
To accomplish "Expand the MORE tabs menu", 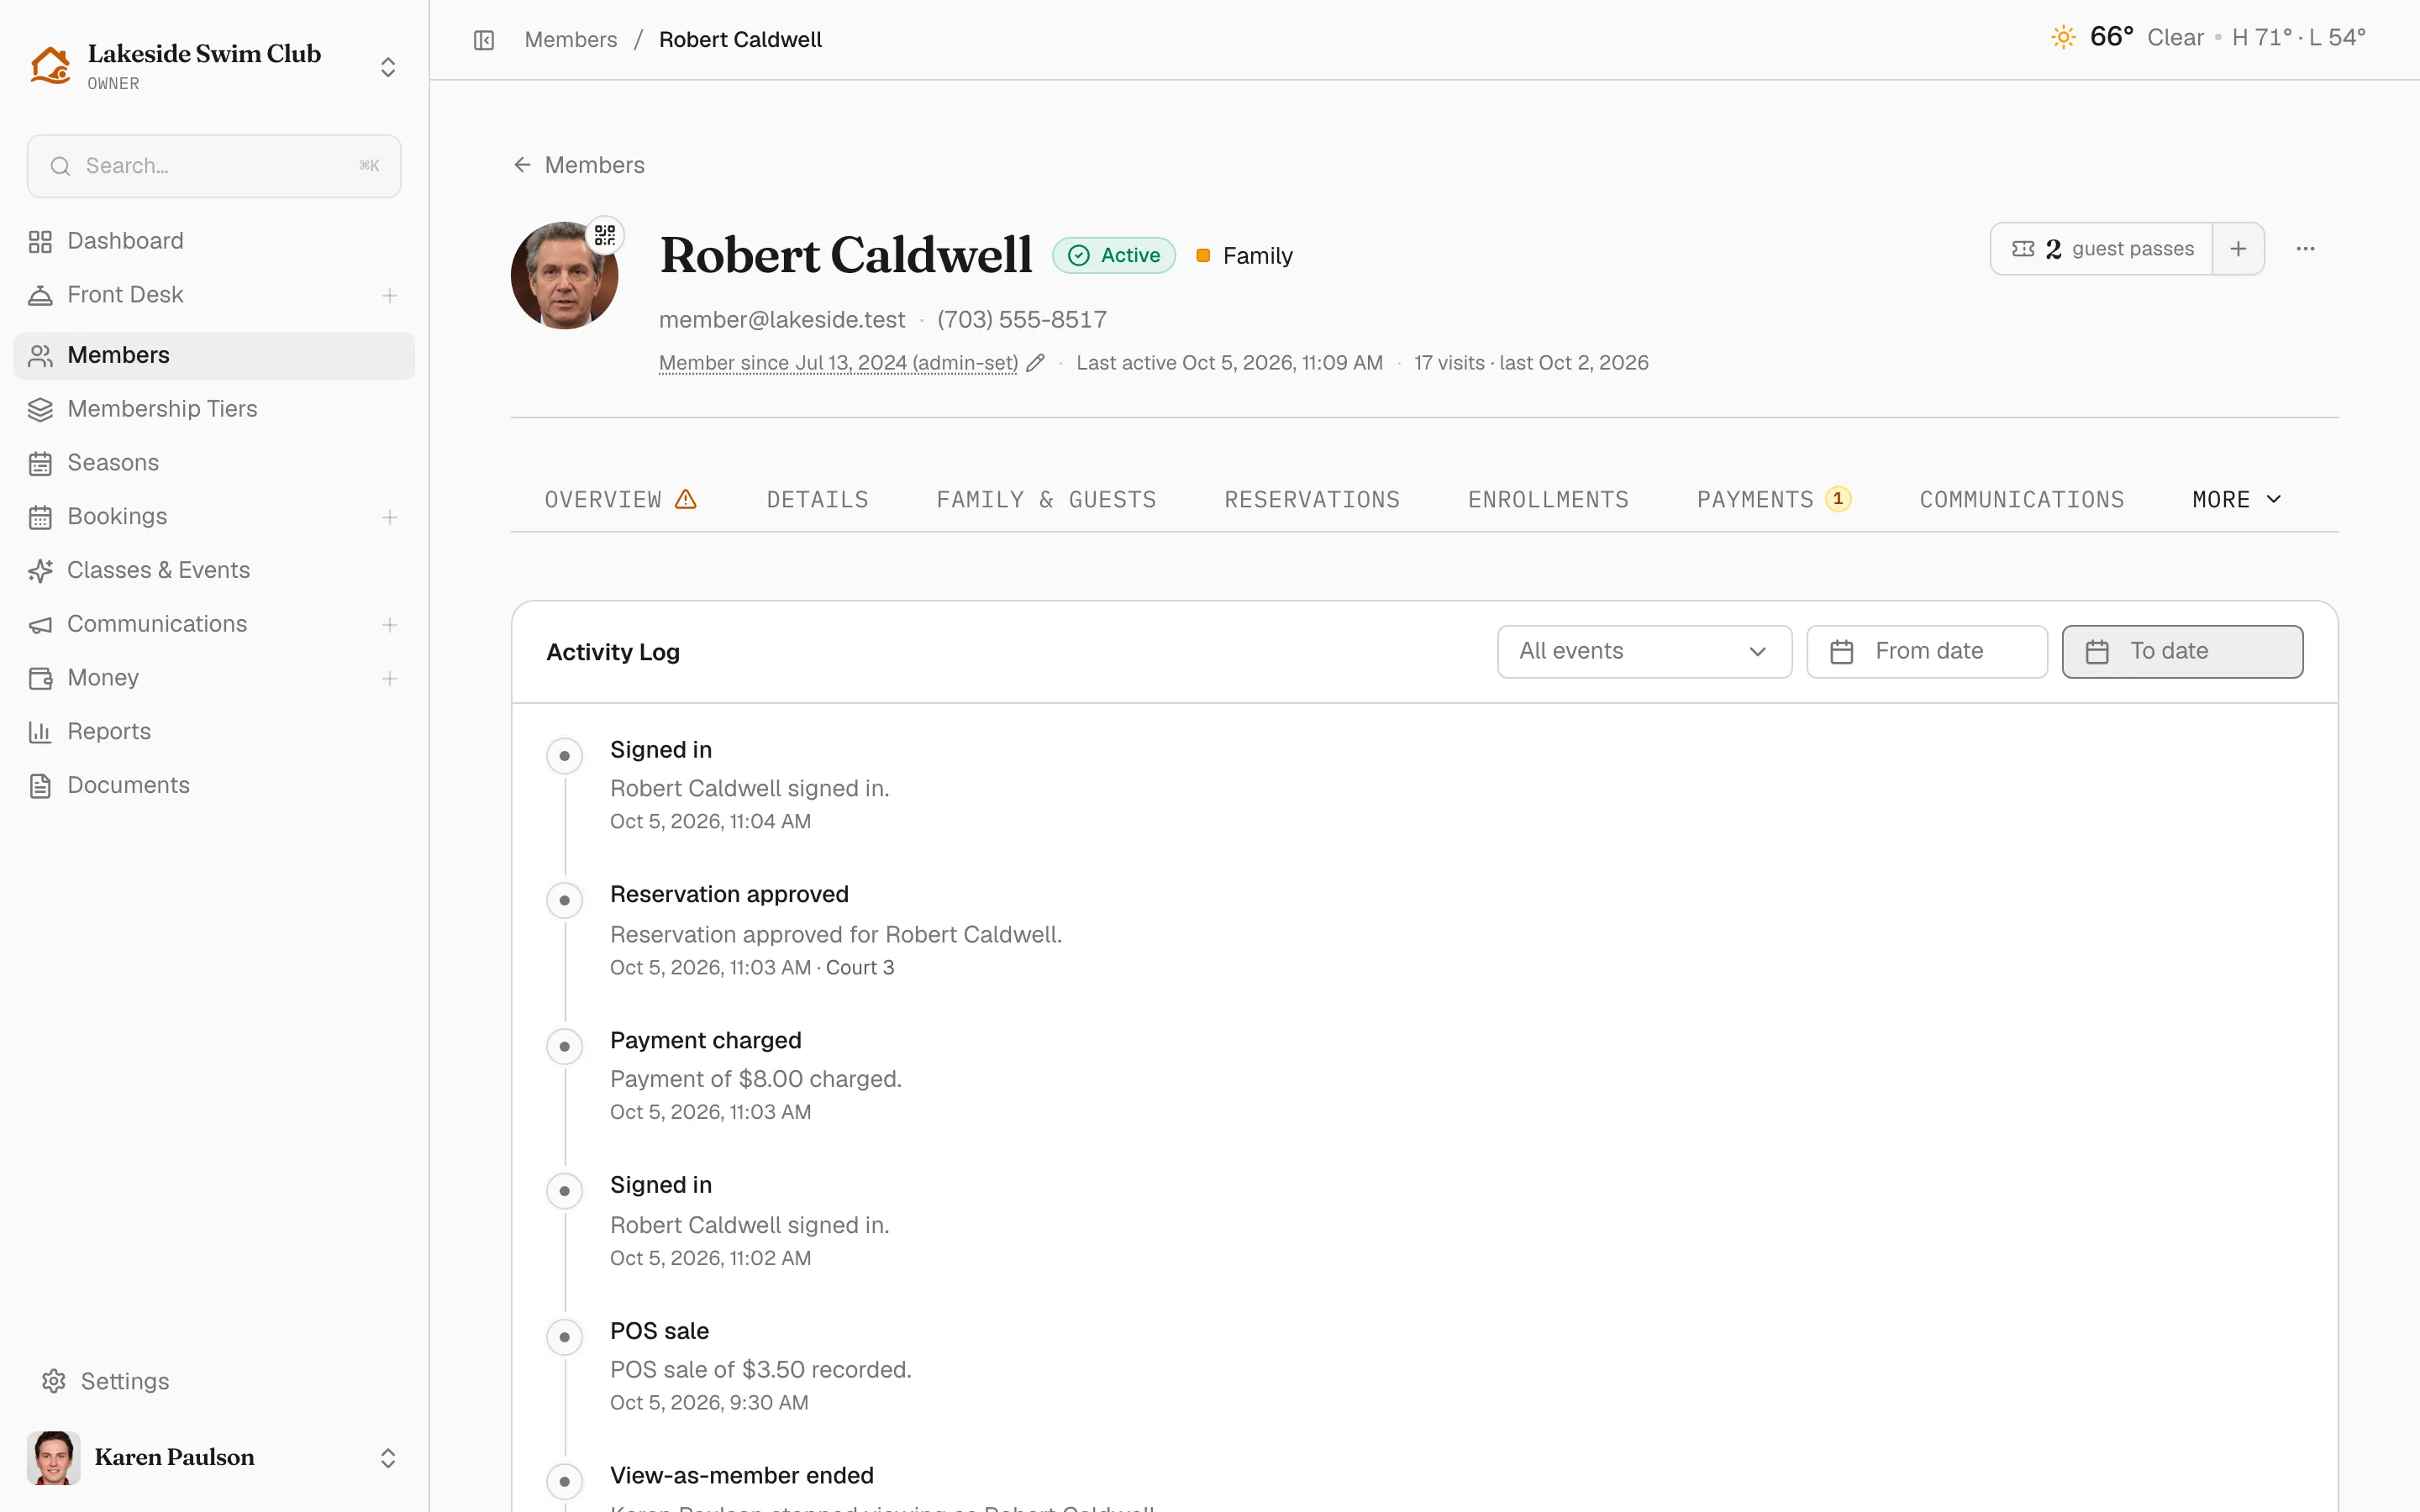I will pos(2236,499).
